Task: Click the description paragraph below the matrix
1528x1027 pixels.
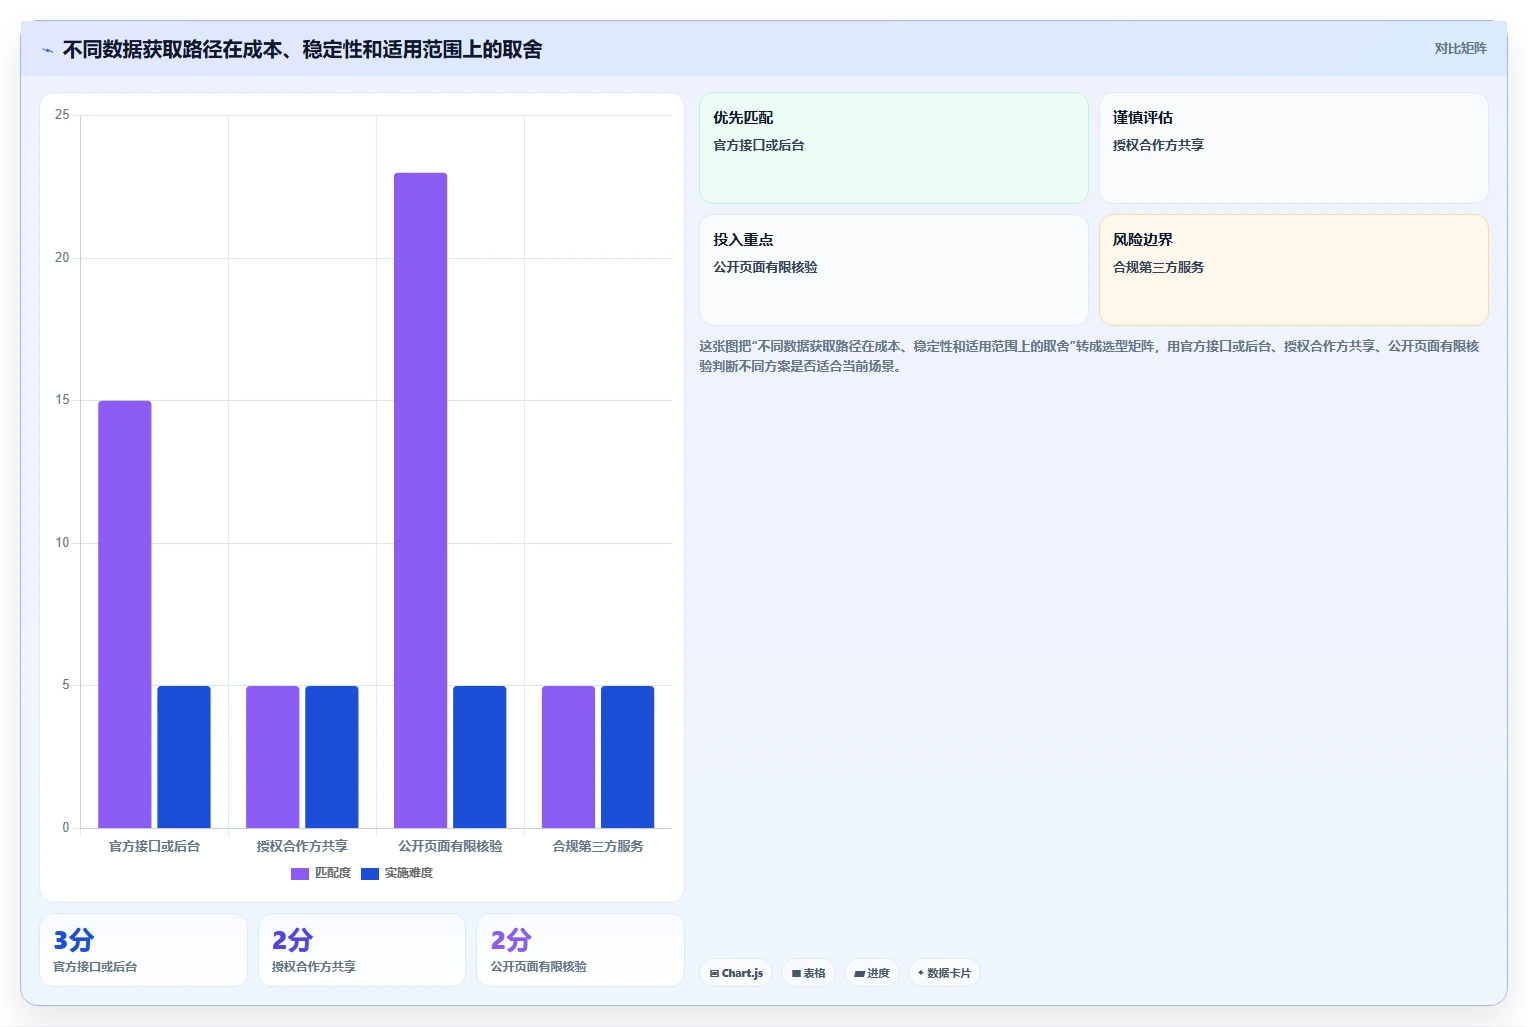Action: (1089, 356)
